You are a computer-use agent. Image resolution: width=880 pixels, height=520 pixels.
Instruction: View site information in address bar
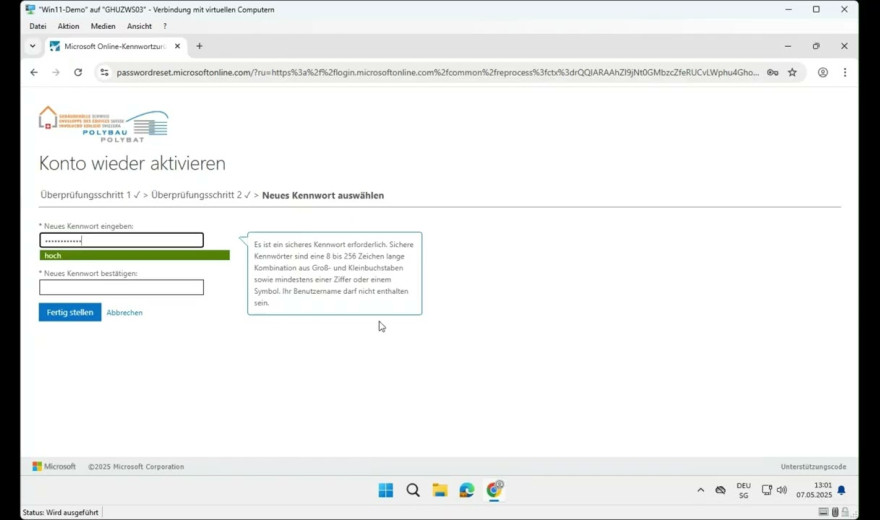point(103,73)
